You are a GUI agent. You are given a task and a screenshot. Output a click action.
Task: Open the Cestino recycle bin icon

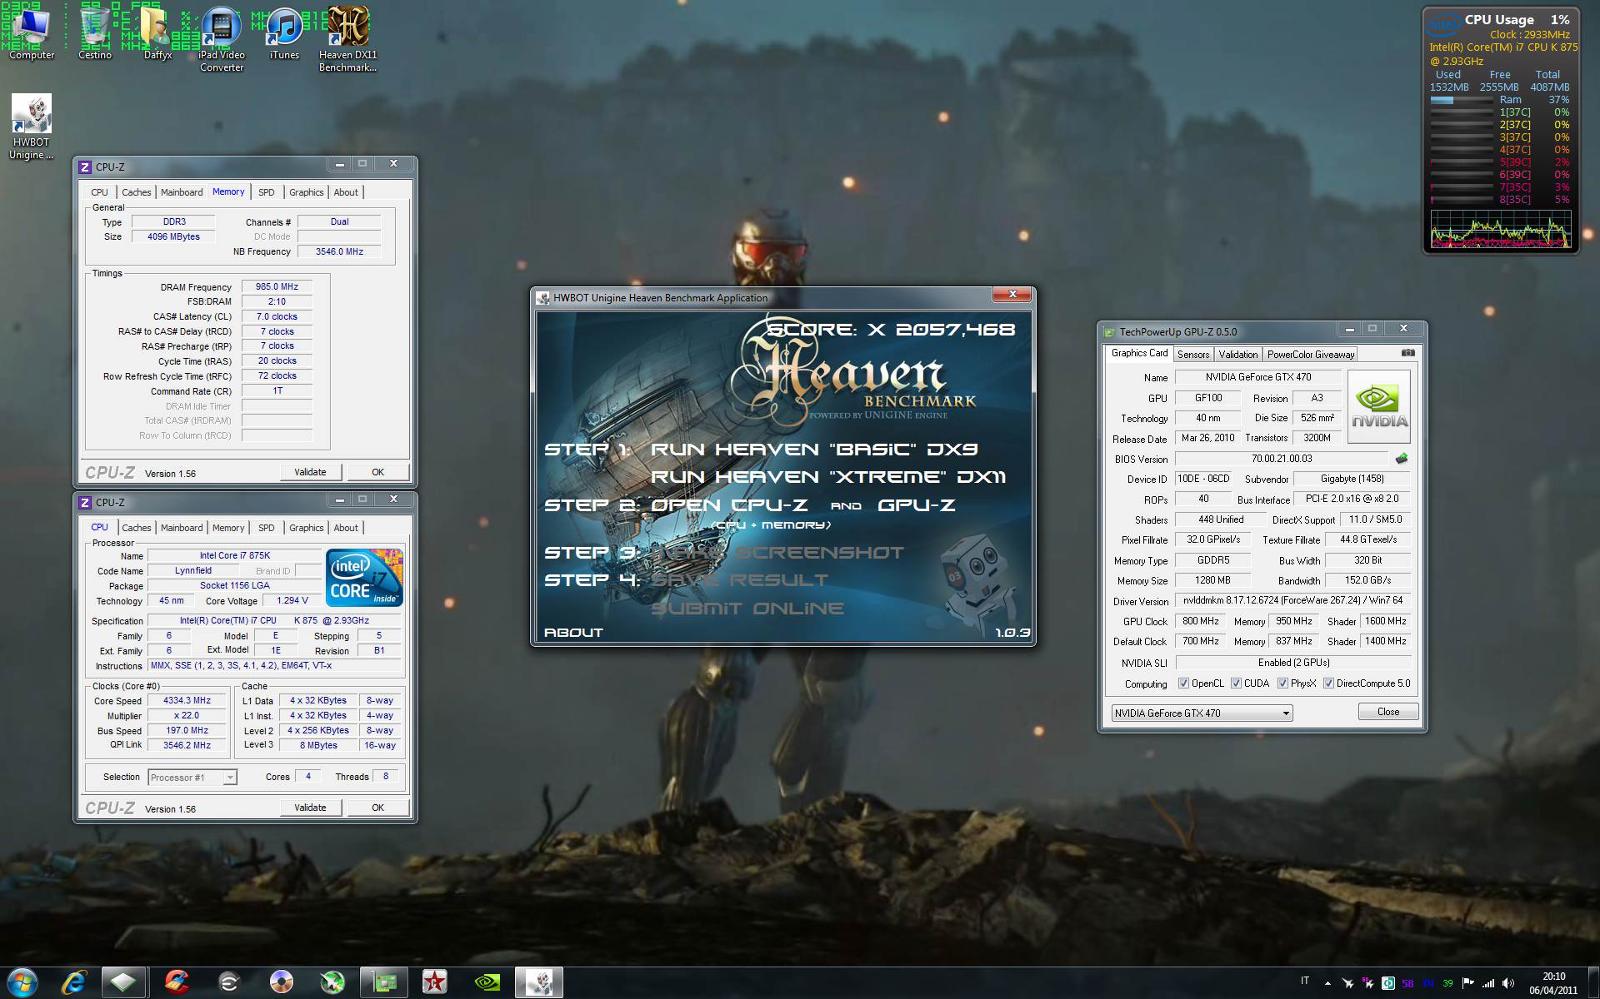tap(95, 32)
